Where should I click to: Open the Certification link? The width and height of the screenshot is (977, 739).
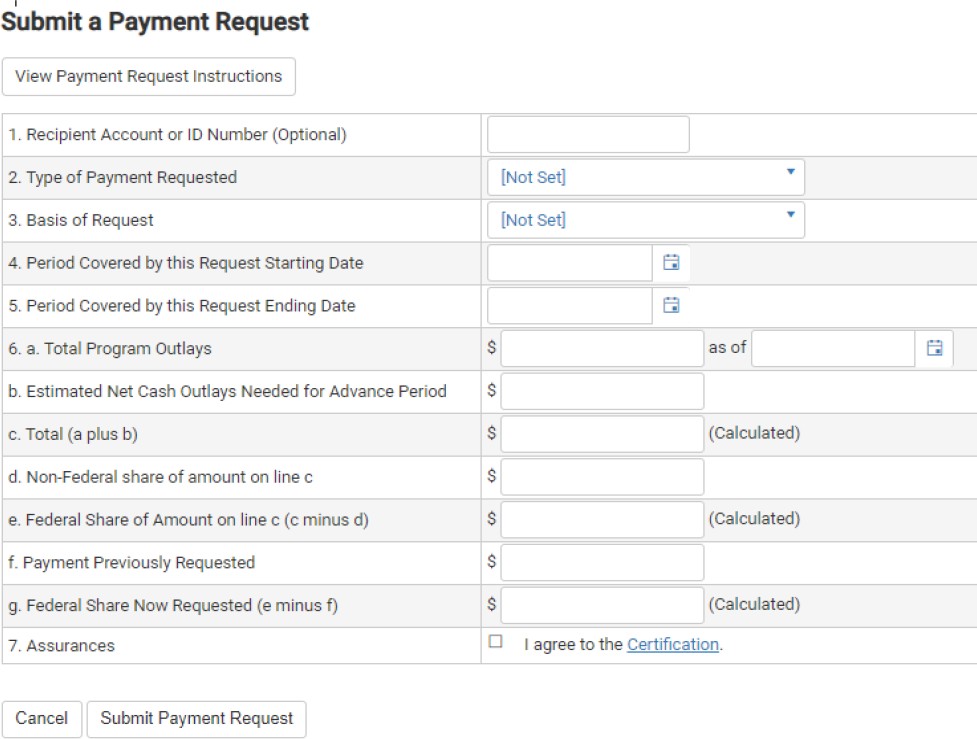(672, 645)
